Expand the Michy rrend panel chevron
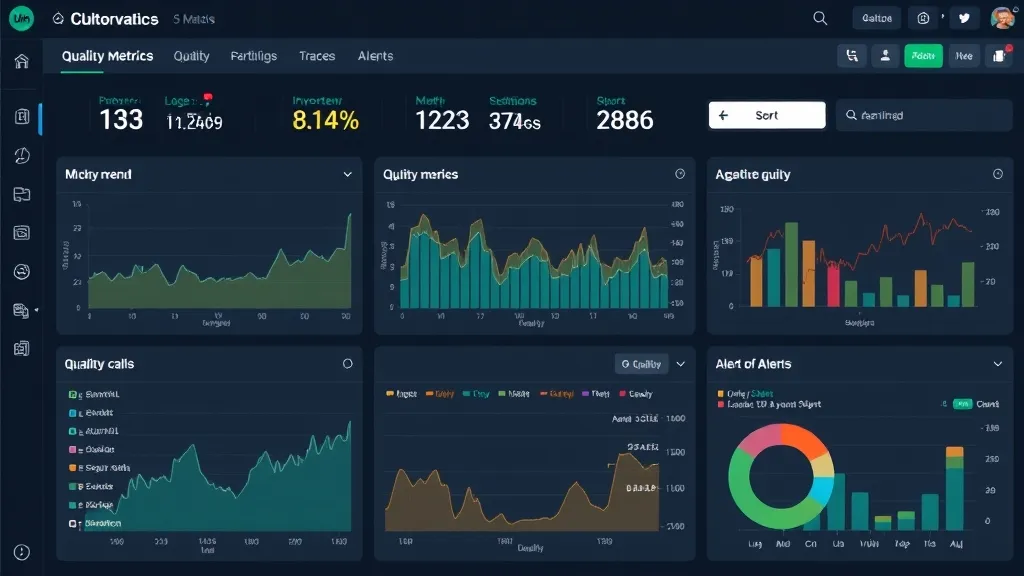This screenshot has height=576, width=1024. tap(347, 174)
